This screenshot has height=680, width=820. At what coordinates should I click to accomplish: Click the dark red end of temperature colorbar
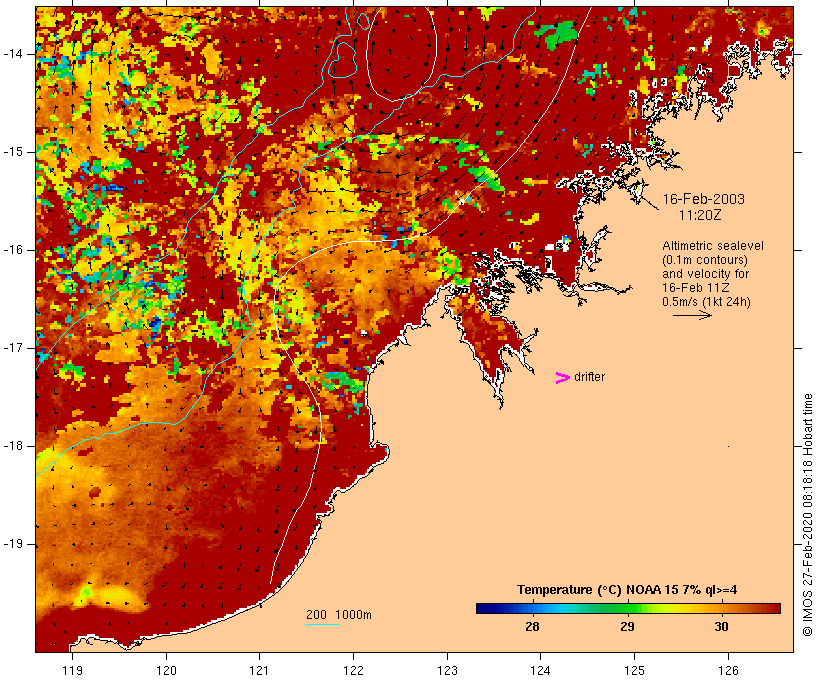[773, 607]
